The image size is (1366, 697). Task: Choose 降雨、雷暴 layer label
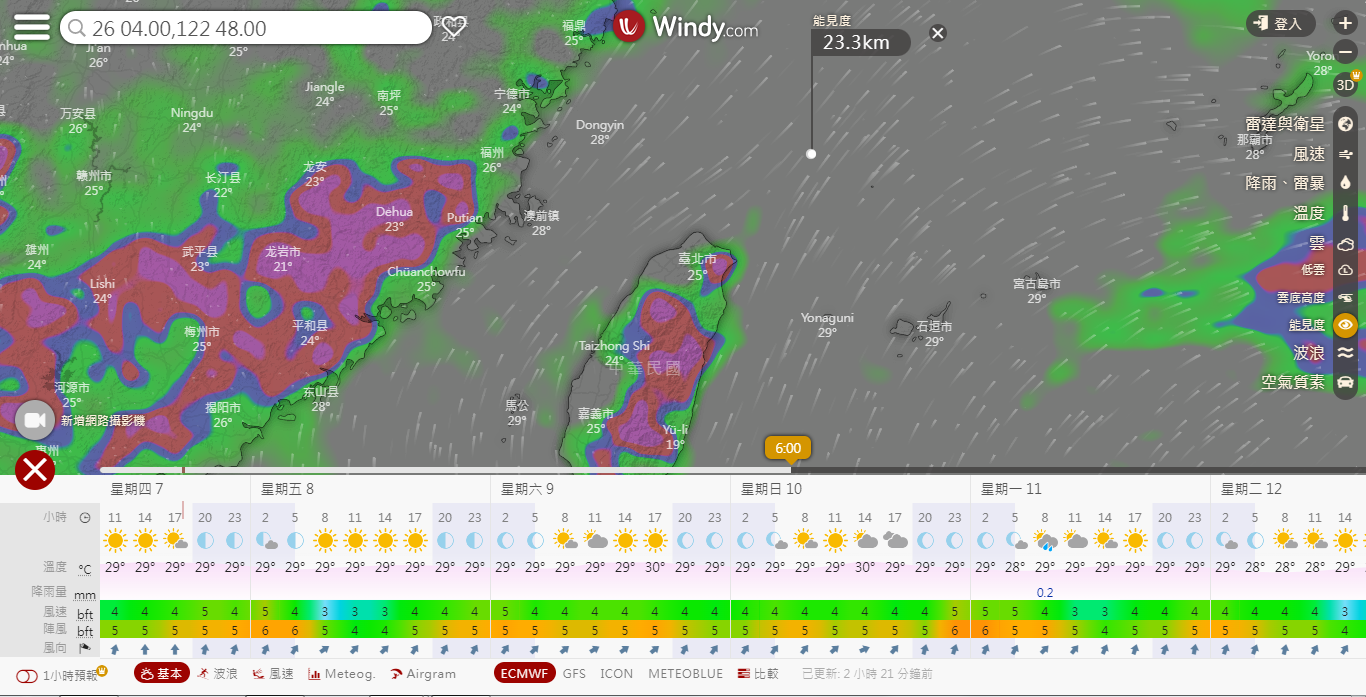(1285, 183)
